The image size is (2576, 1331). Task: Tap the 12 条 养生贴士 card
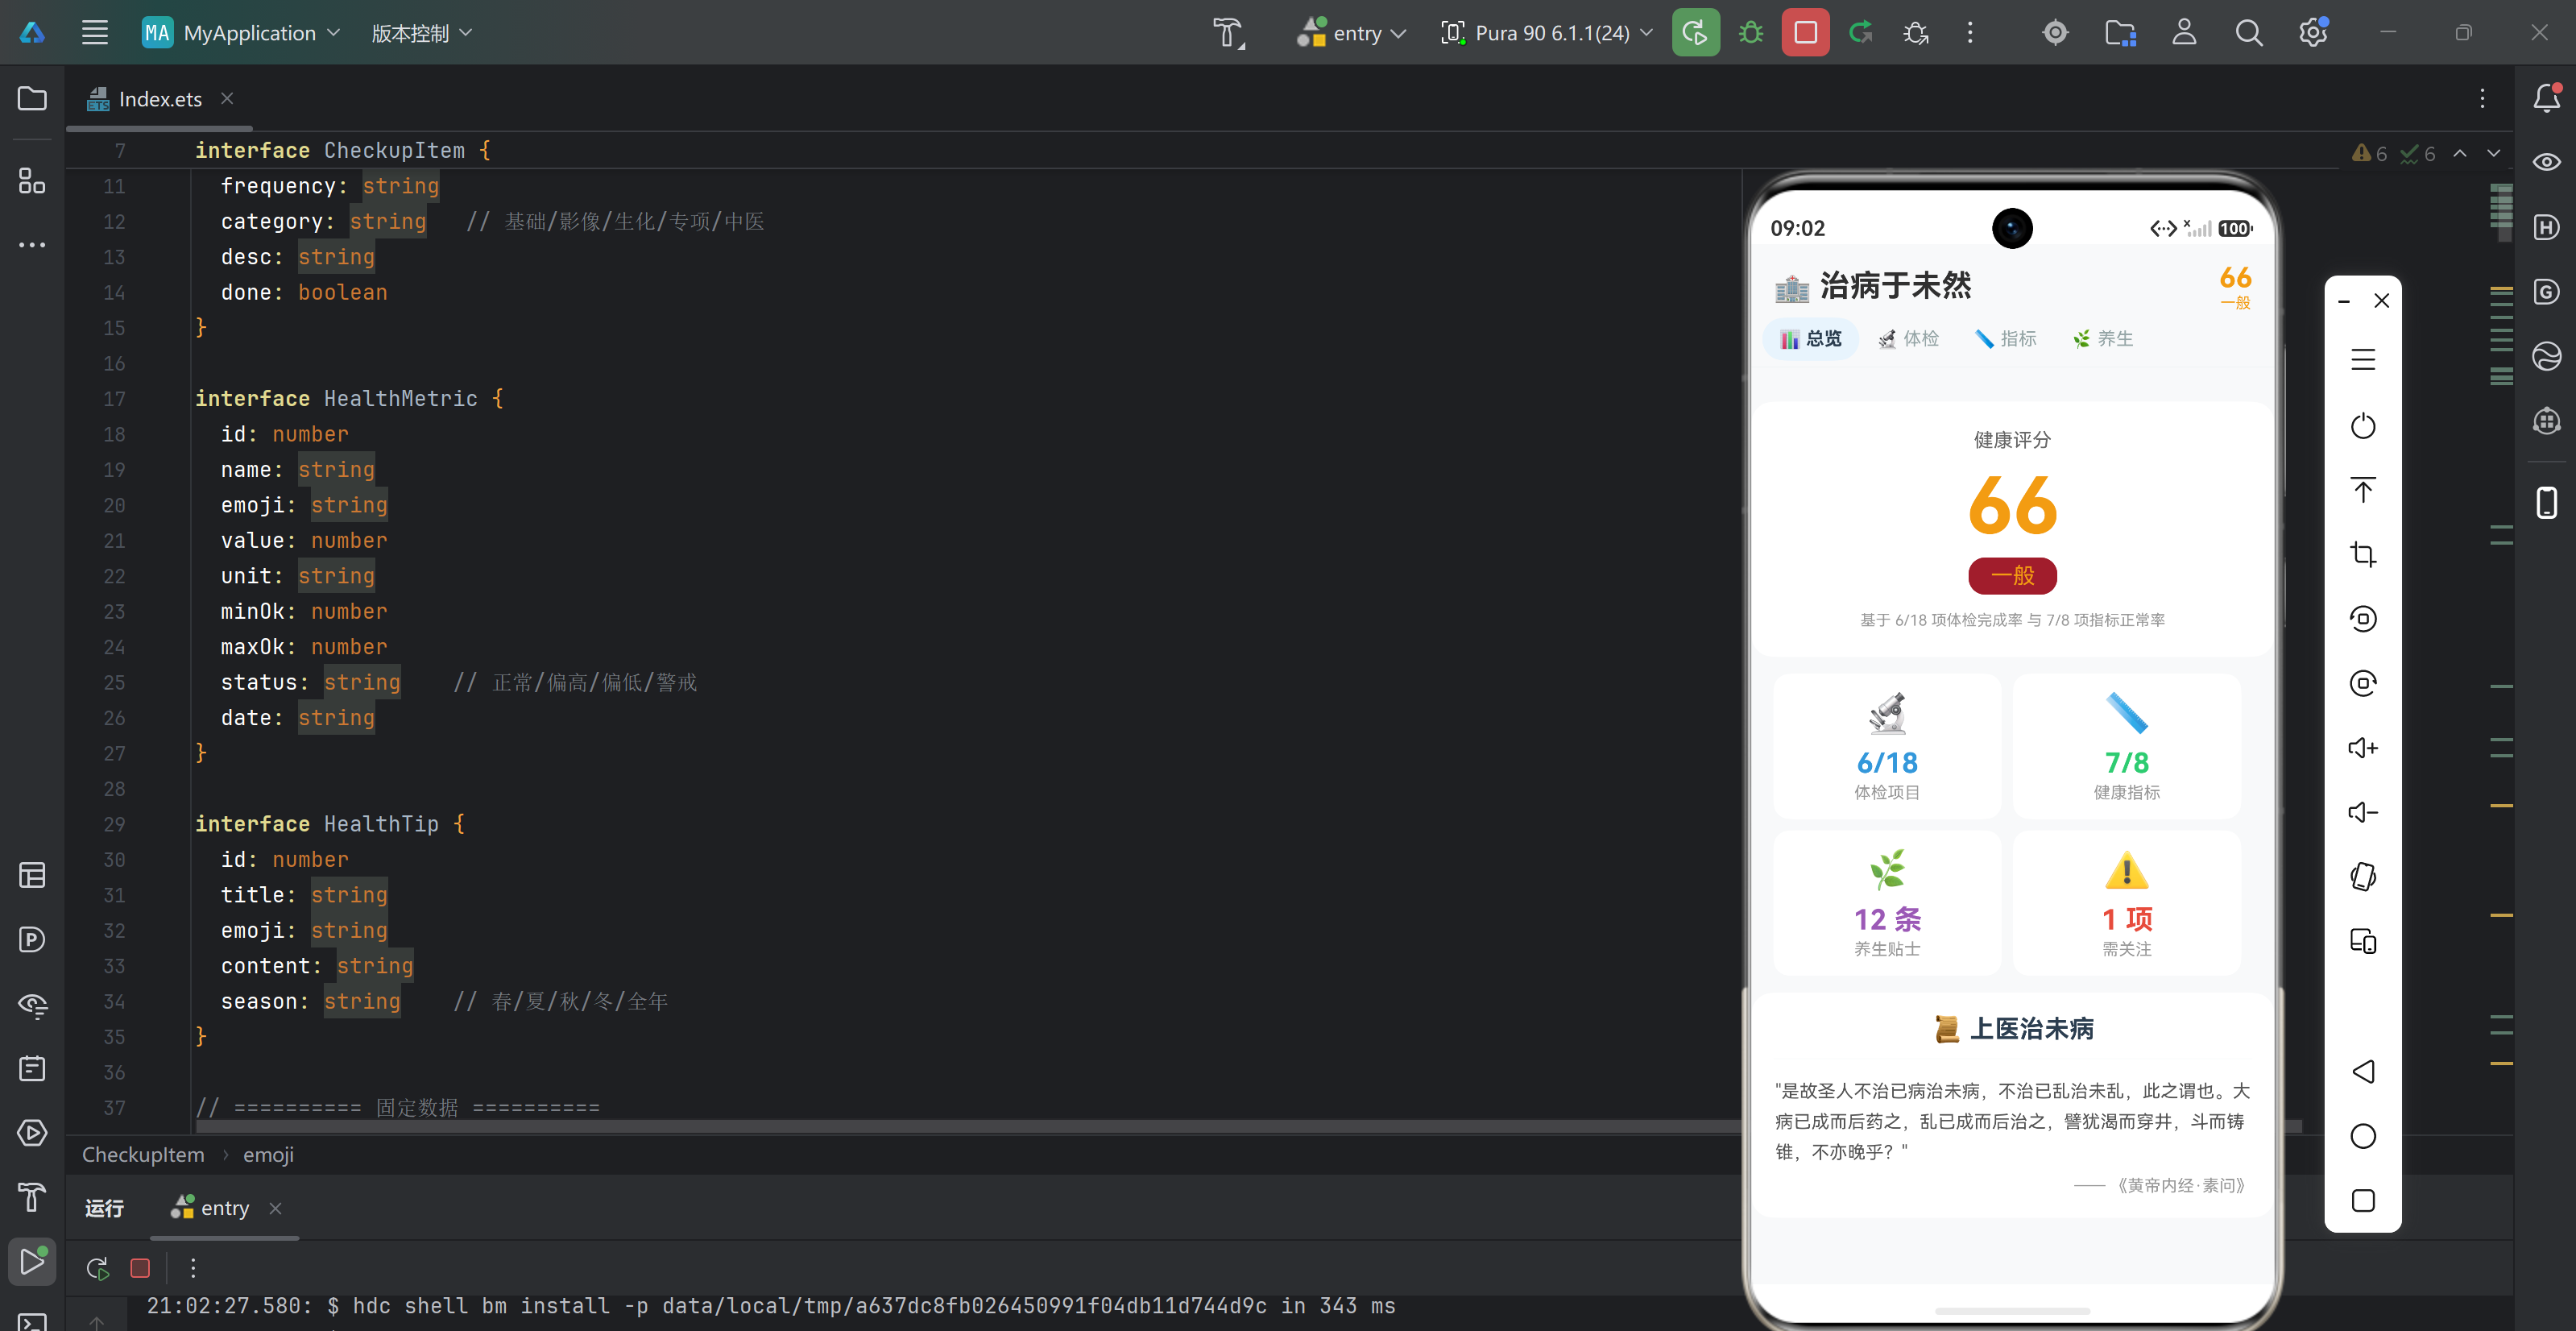(x=1886, y=903)
